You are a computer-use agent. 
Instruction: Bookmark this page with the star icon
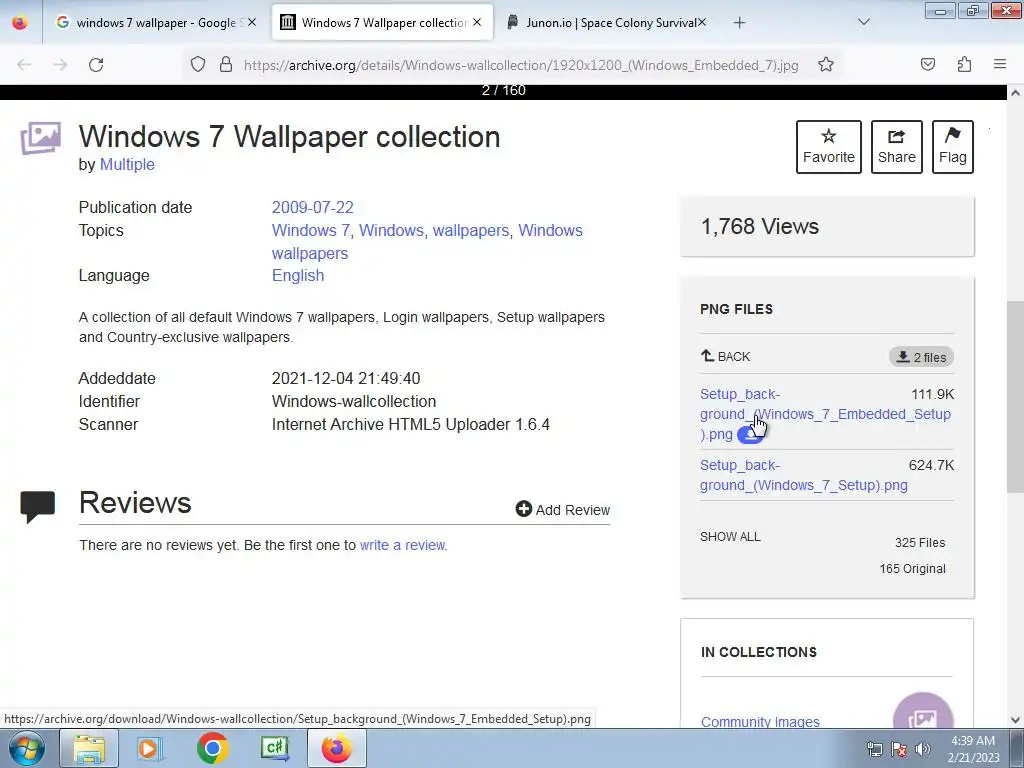[x=825, y=65]
